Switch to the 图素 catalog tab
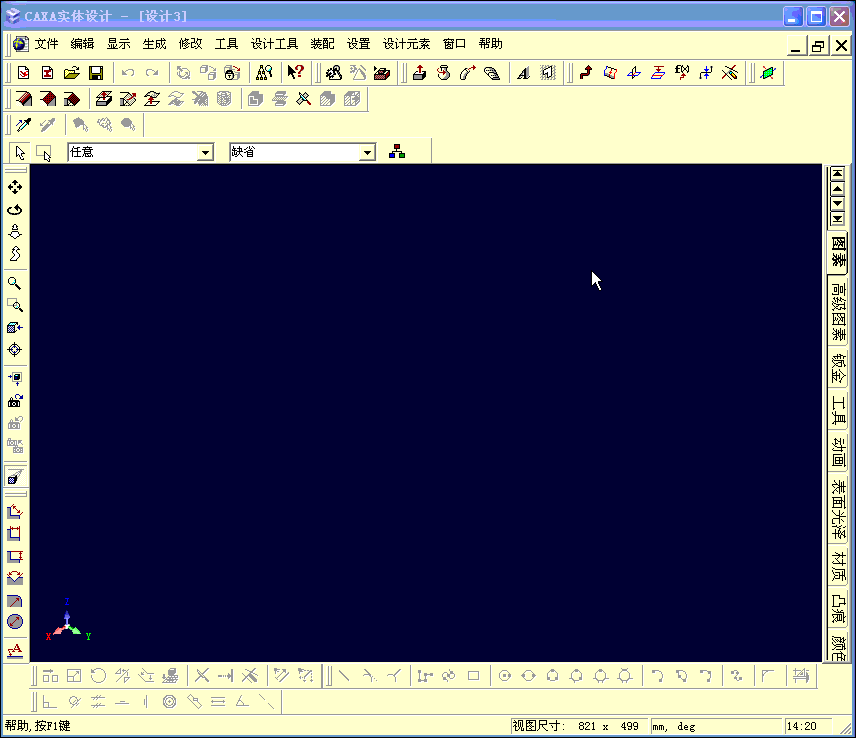The image size is (856, 738). (x=838, y=251)
